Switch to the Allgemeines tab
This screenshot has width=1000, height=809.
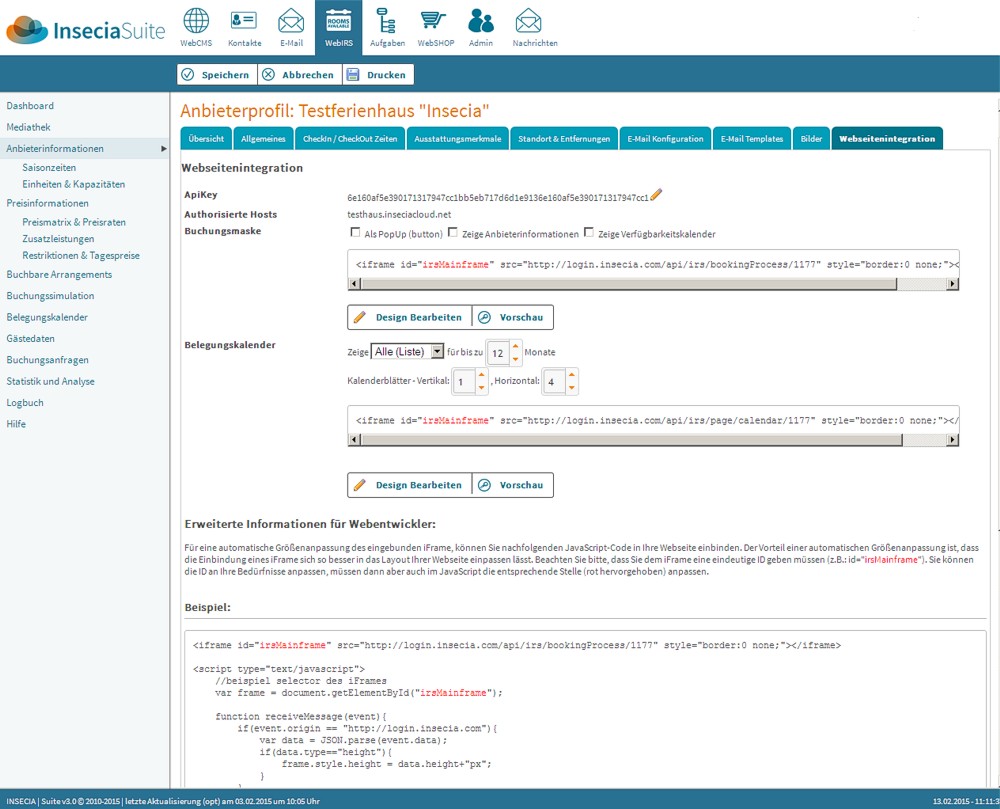(x=263, y=138)
